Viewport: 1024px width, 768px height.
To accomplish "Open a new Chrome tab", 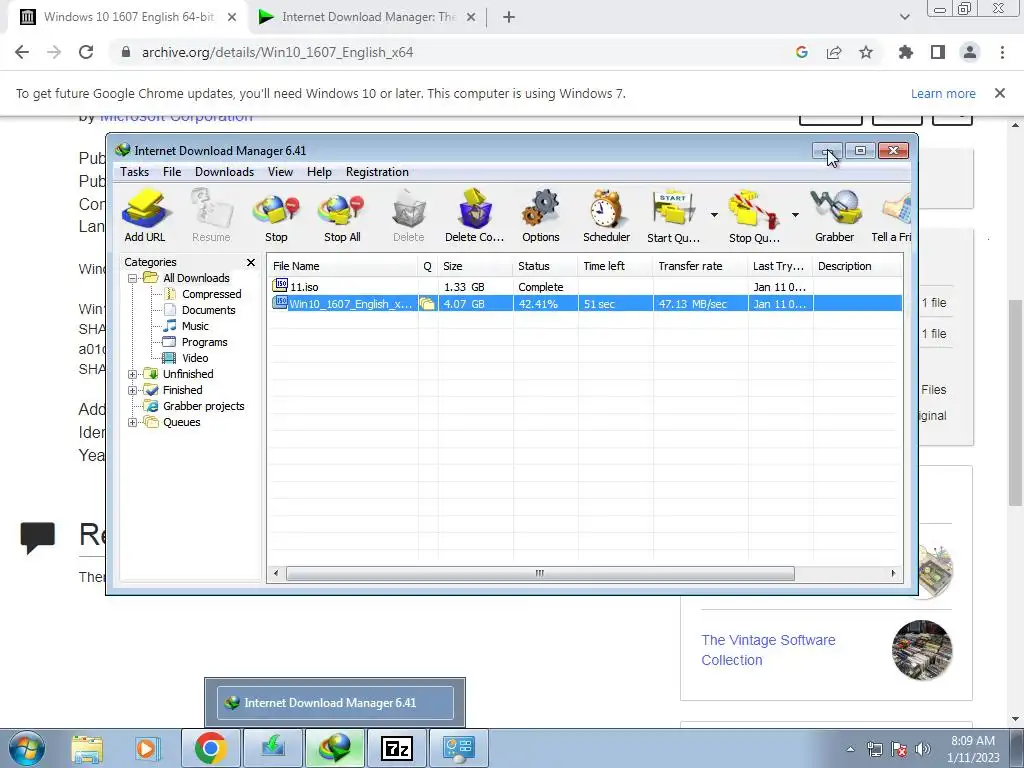I will 509,17.
